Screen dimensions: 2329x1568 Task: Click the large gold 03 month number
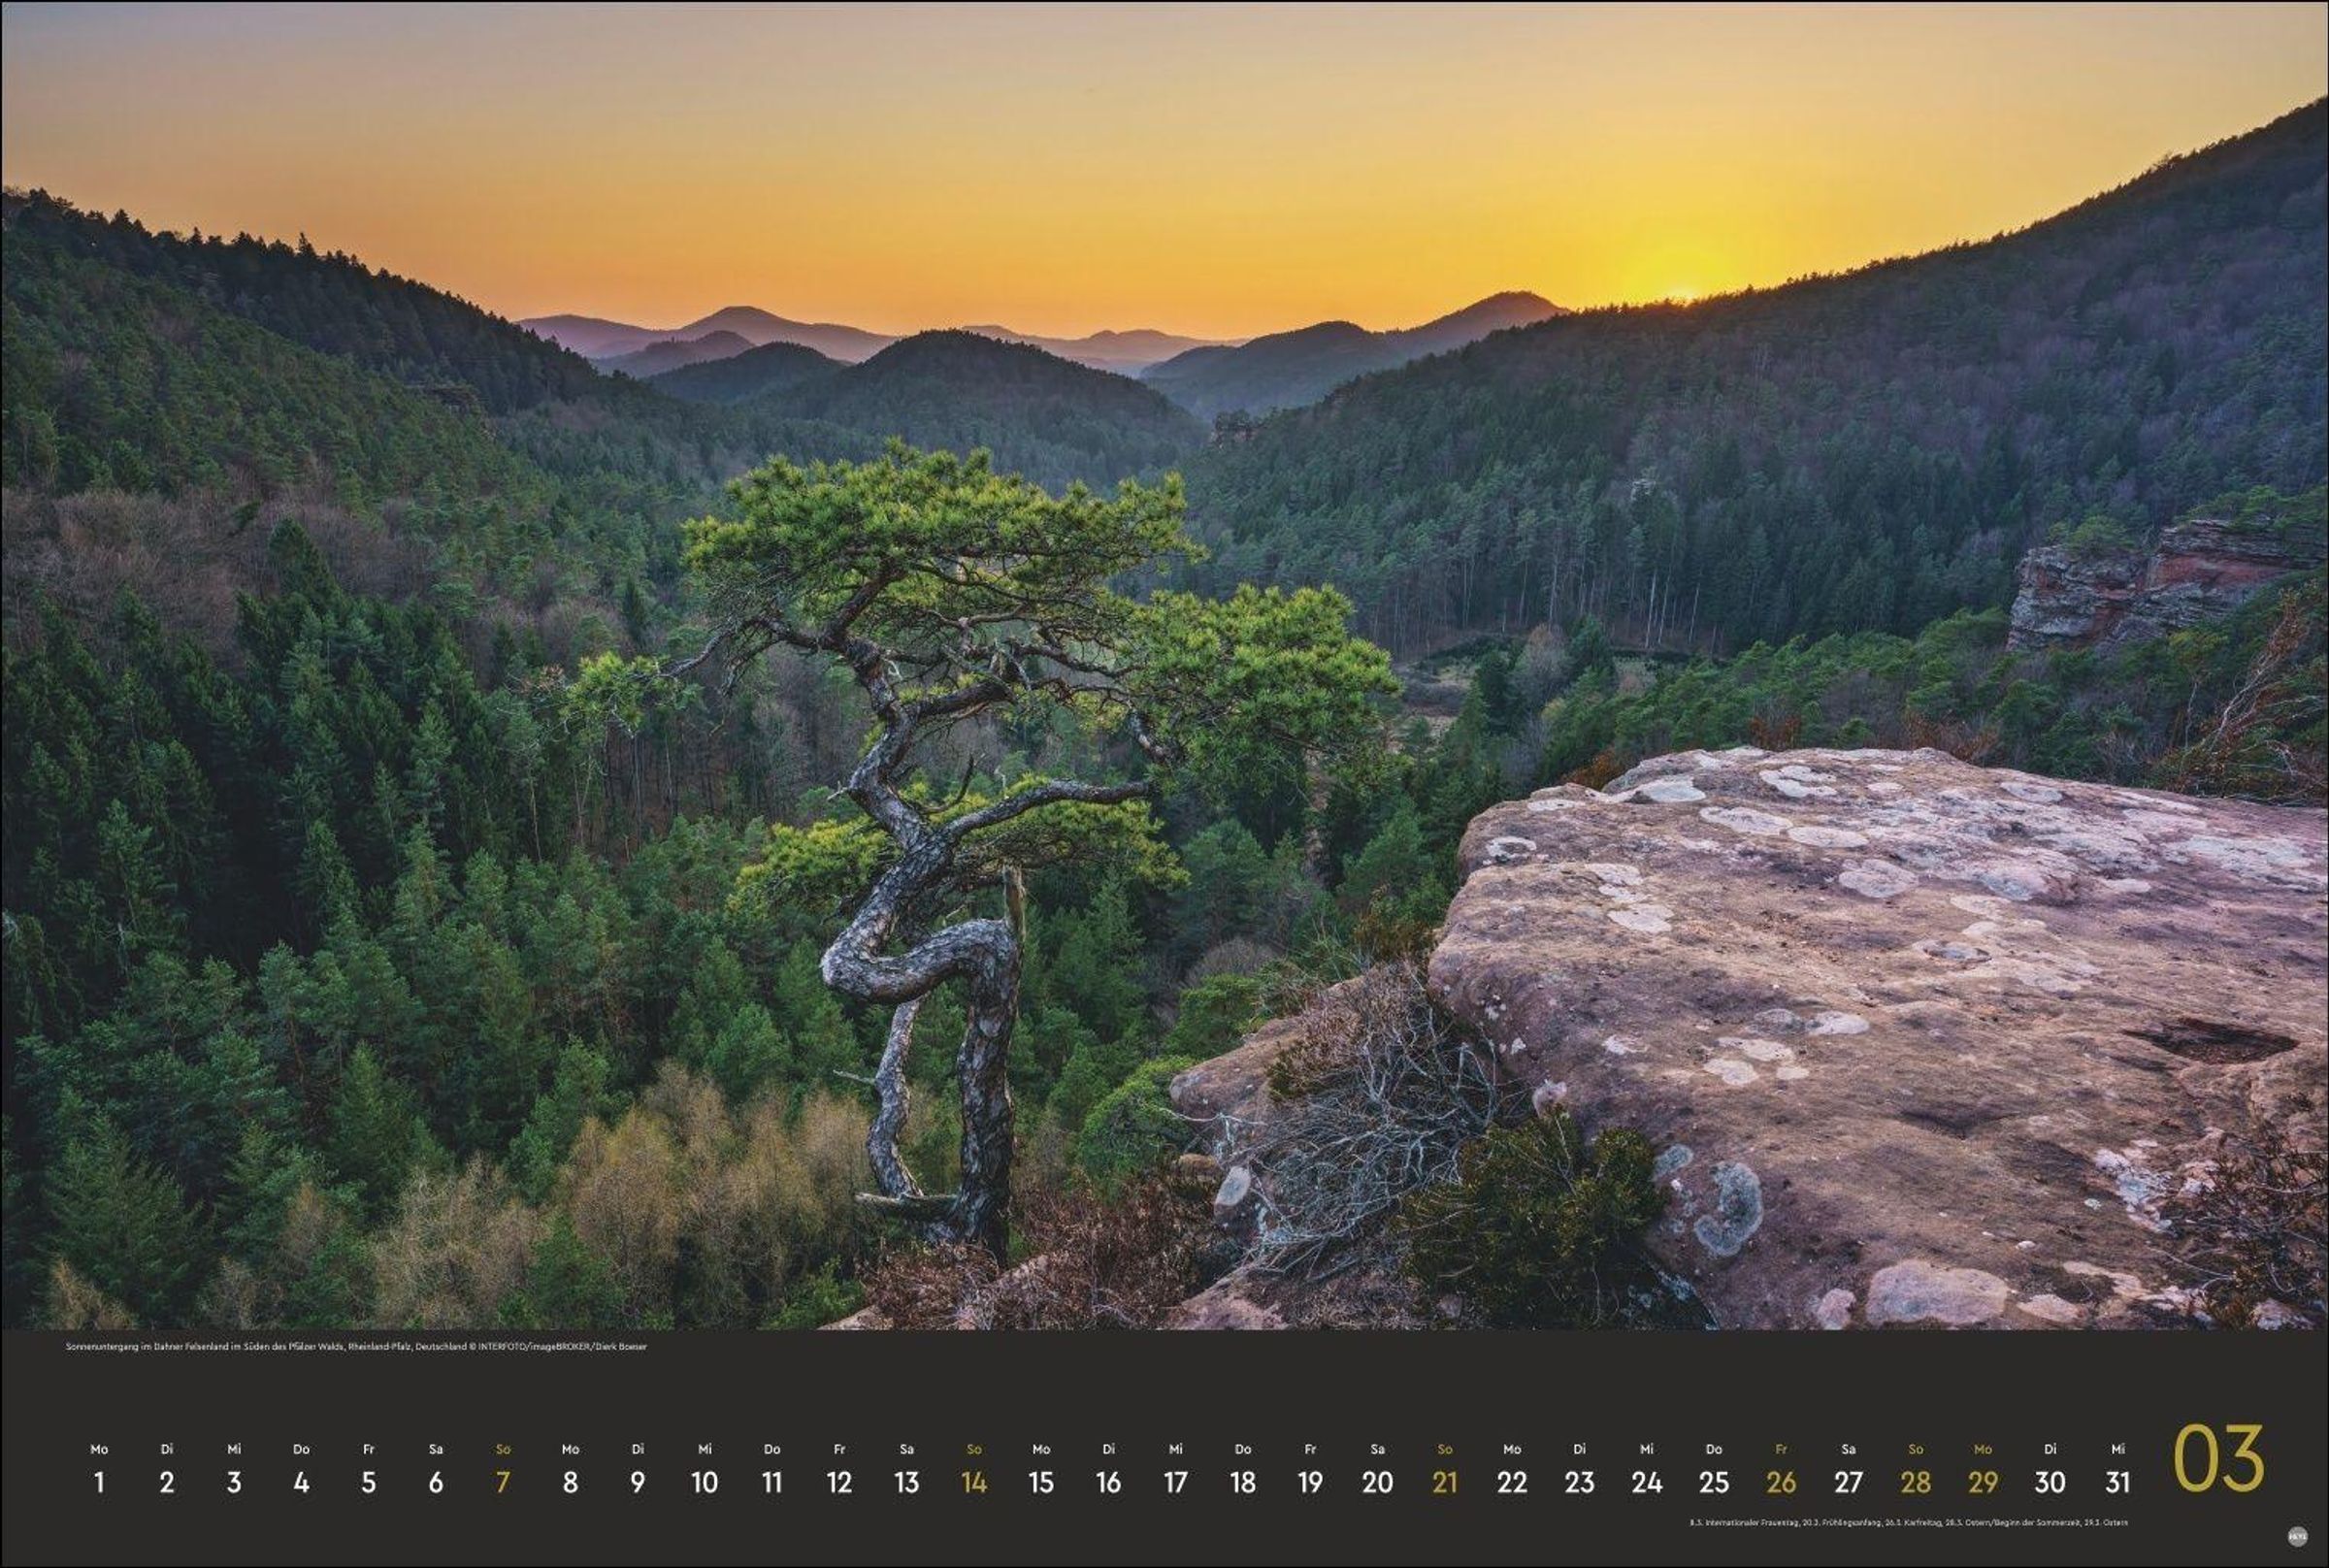pyautogui.click(x=2218, y=1459)
